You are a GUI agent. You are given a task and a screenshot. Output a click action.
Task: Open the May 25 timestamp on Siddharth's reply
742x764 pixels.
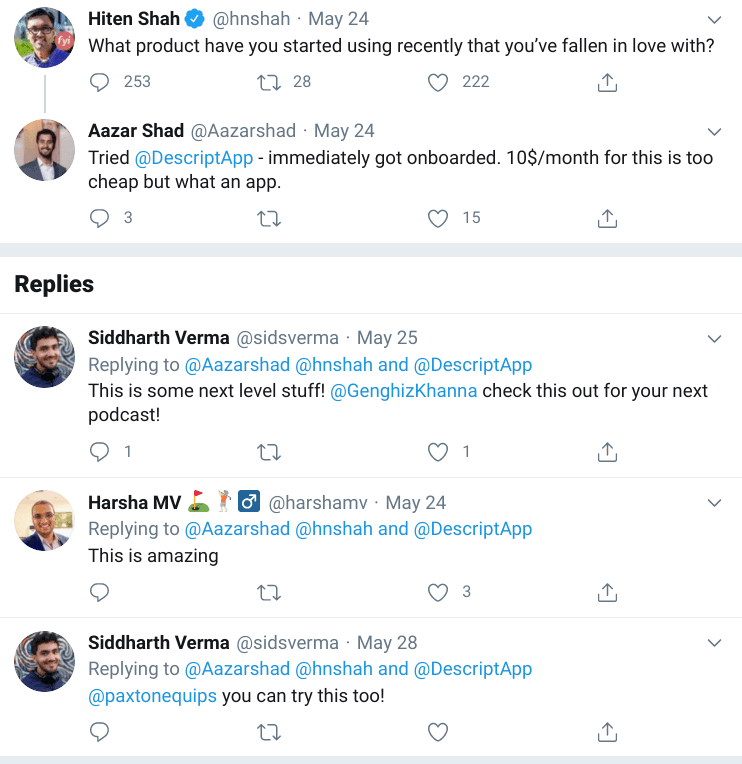click(387, 338)
